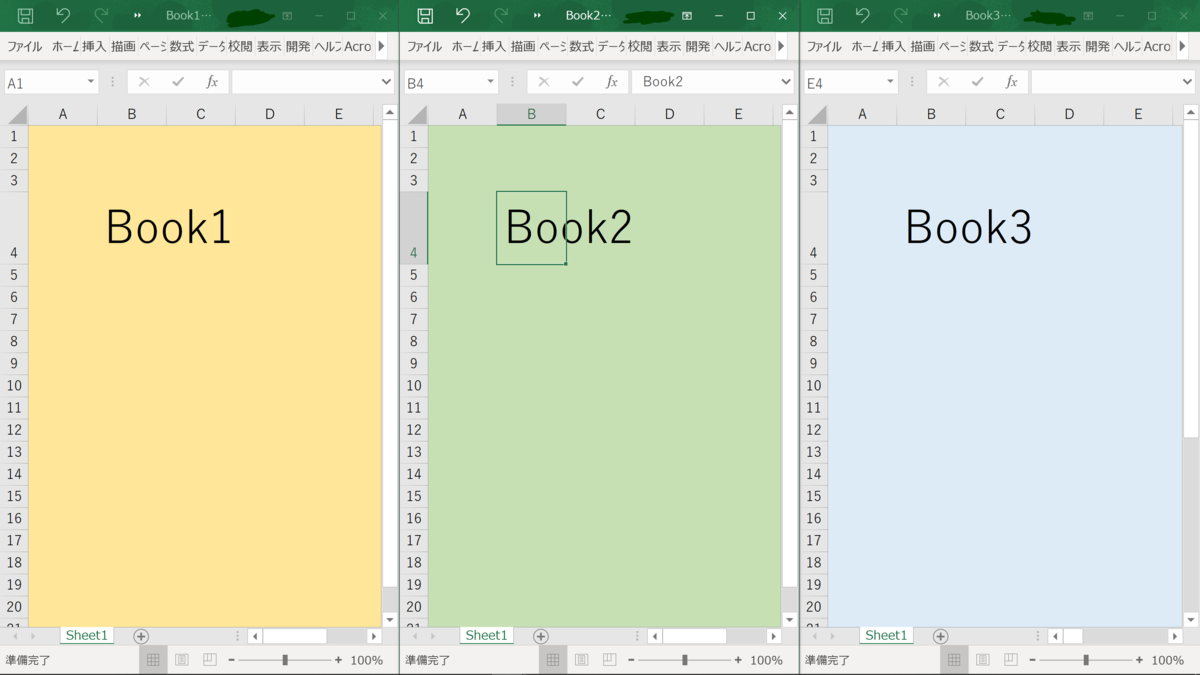The height and width of the screenshot is (675, 1200).
Task: Open 挿入 tab in Book2 window
Action: pos(494,46)
